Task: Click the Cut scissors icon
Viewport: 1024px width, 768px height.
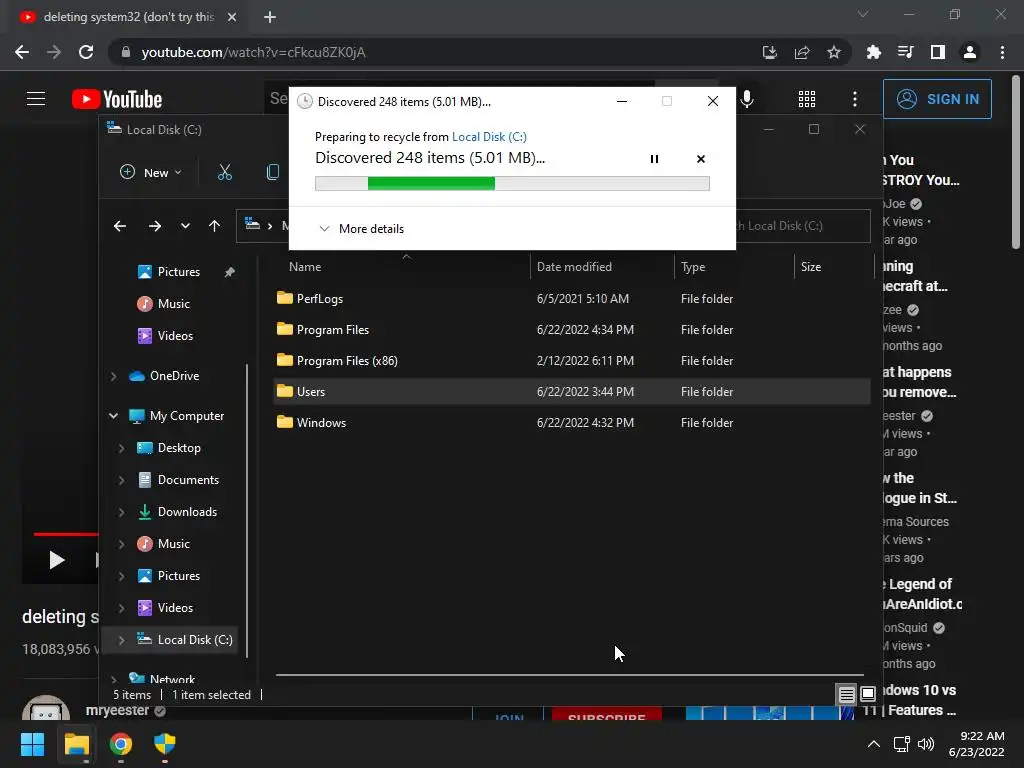Action: pos(225,172)
